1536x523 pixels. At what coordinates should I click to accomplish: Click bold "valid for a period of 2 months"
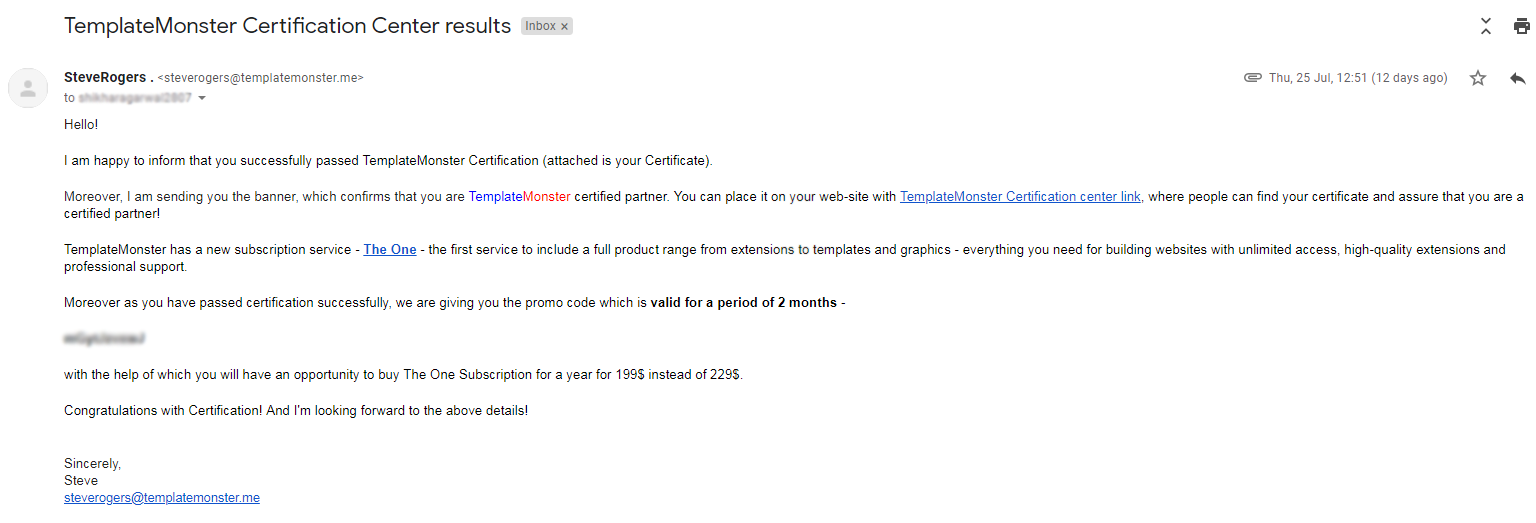point(743,303)
